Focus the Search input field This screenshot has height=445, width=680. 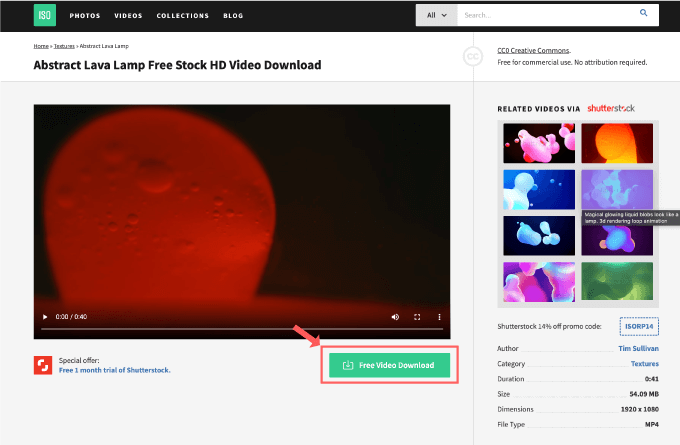coord(546,15)
